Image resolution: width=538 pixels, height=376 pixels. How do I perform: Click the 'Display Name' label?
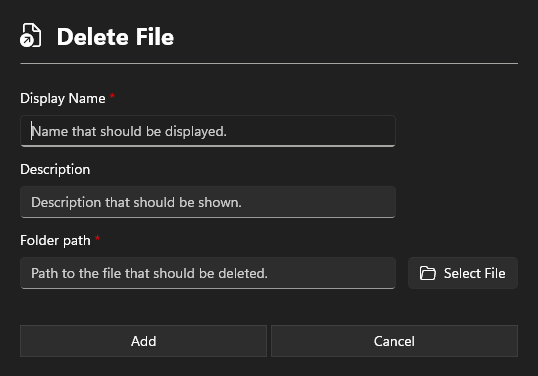(x=63, y=98)
